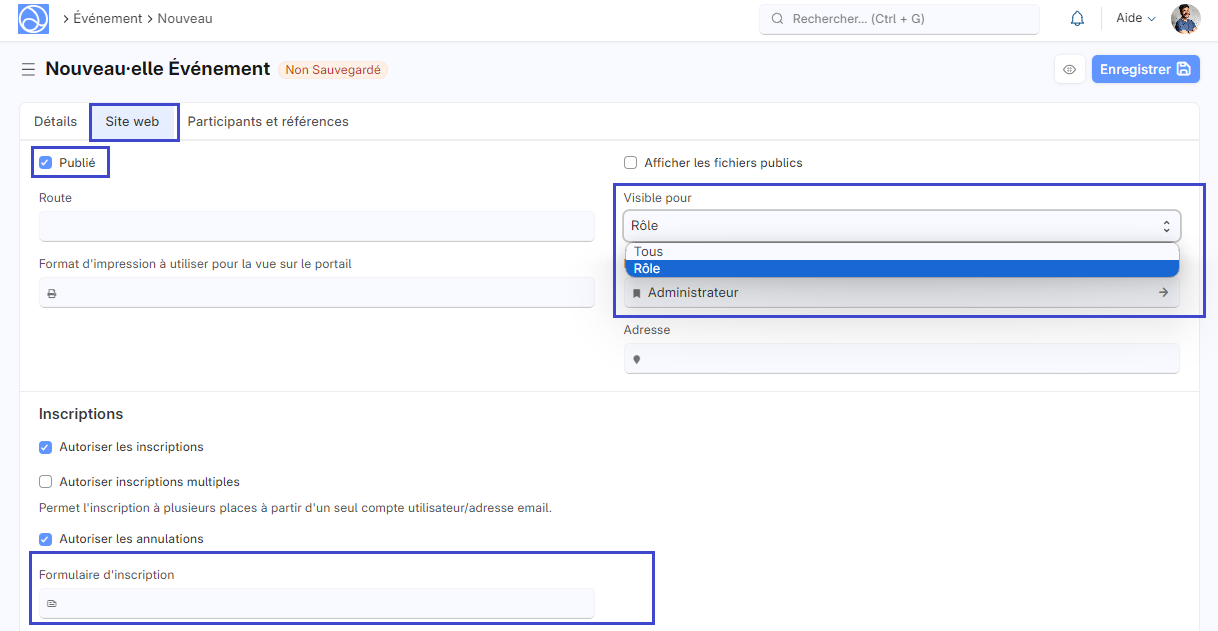Click the bookmark icon beside Administrateur
The image size is (1218, 631).
637,293
